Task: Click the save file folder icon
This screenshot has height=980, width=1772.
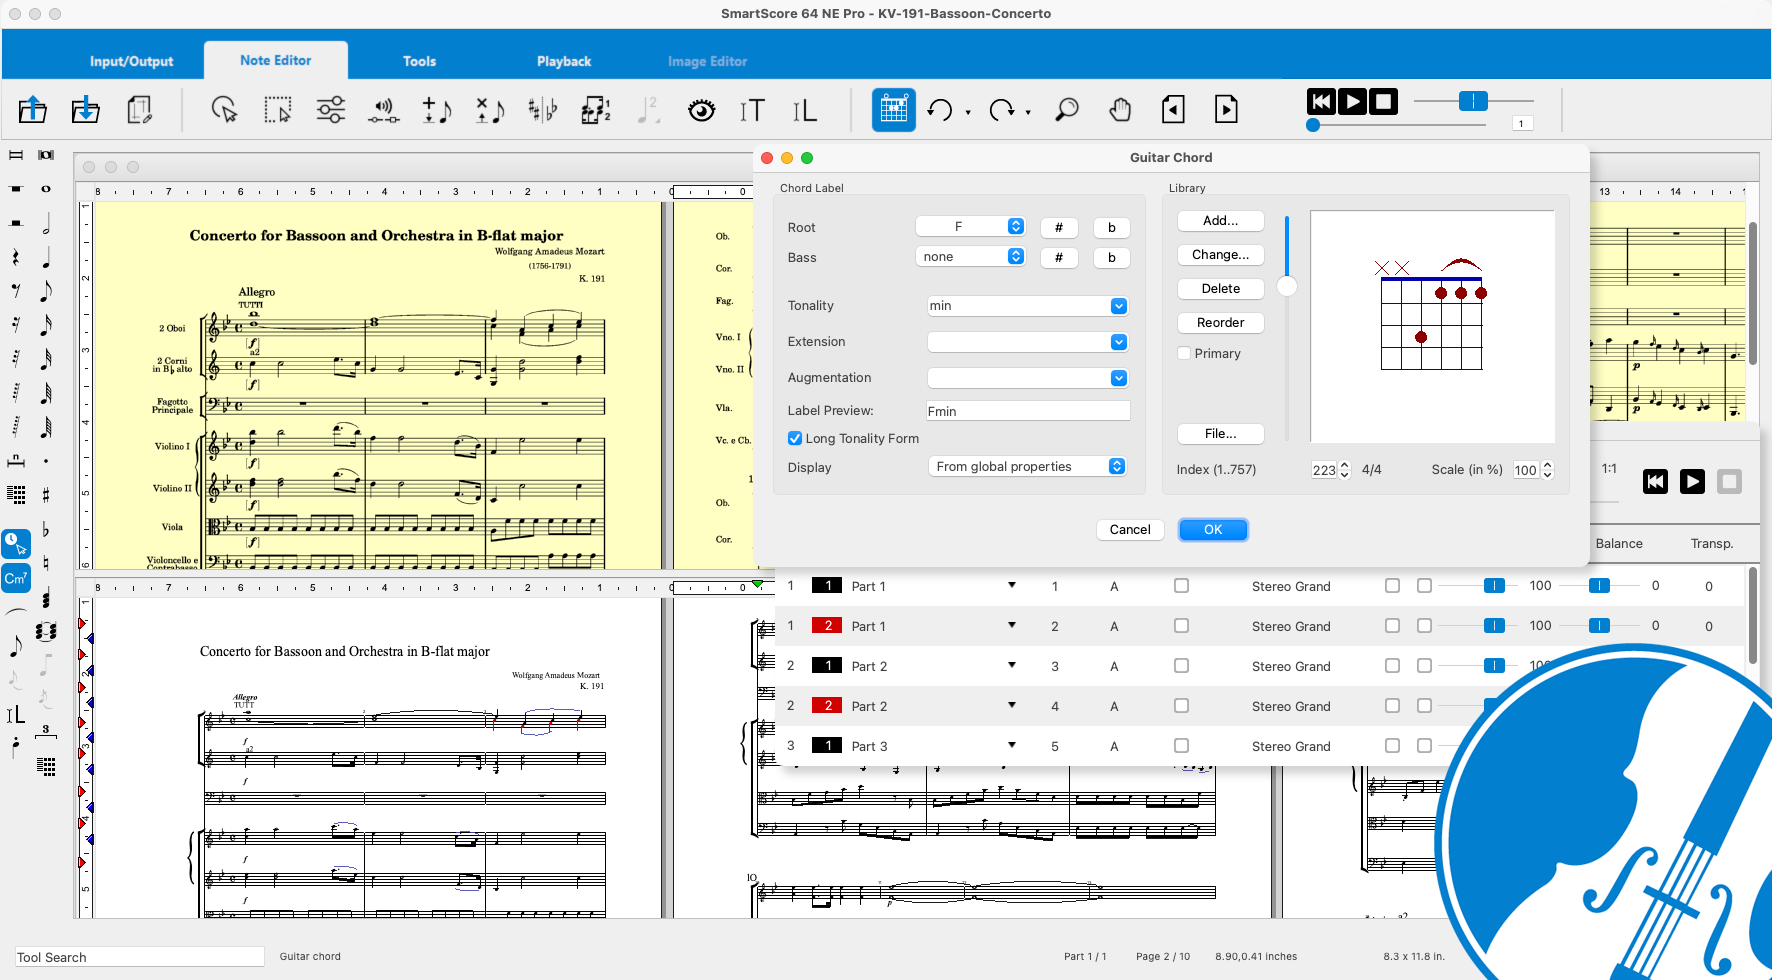Action: point(86,109)
